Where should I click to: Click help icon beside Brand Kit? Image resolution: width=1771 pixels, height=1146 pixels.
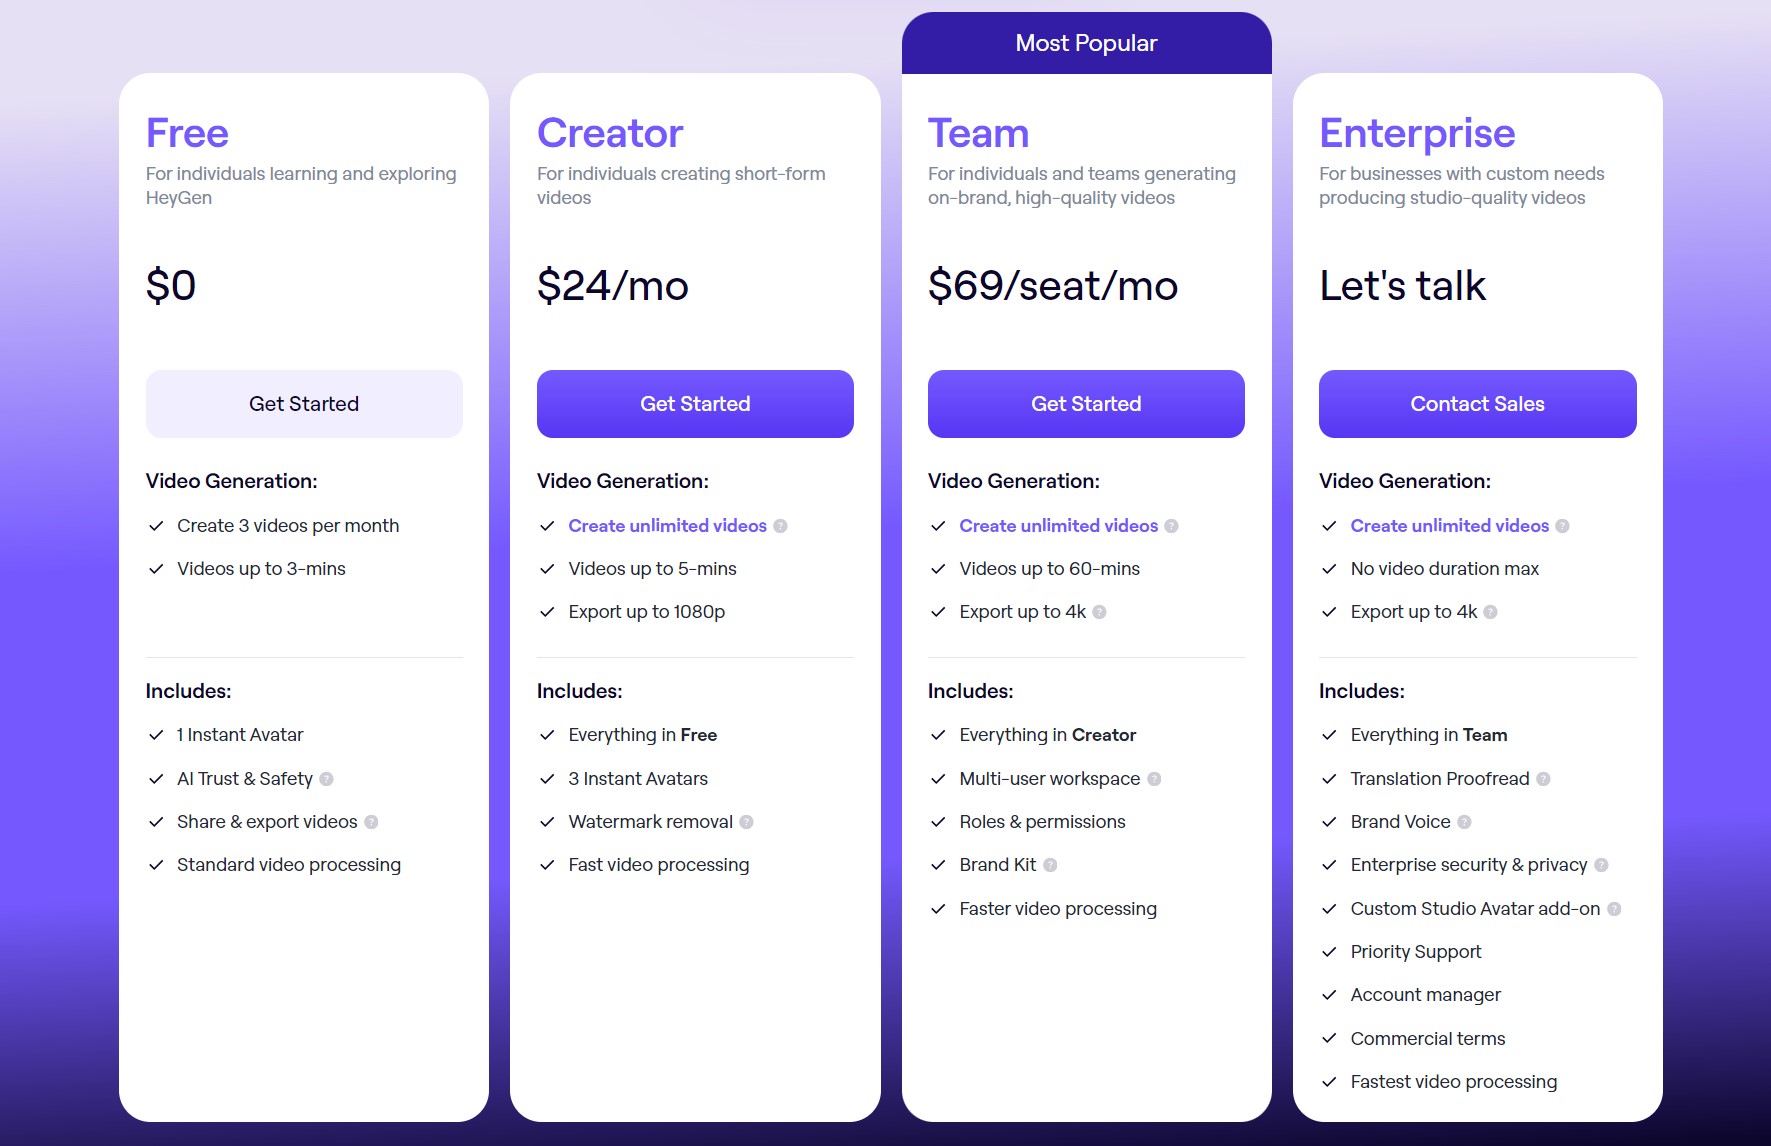[1050, 865]
